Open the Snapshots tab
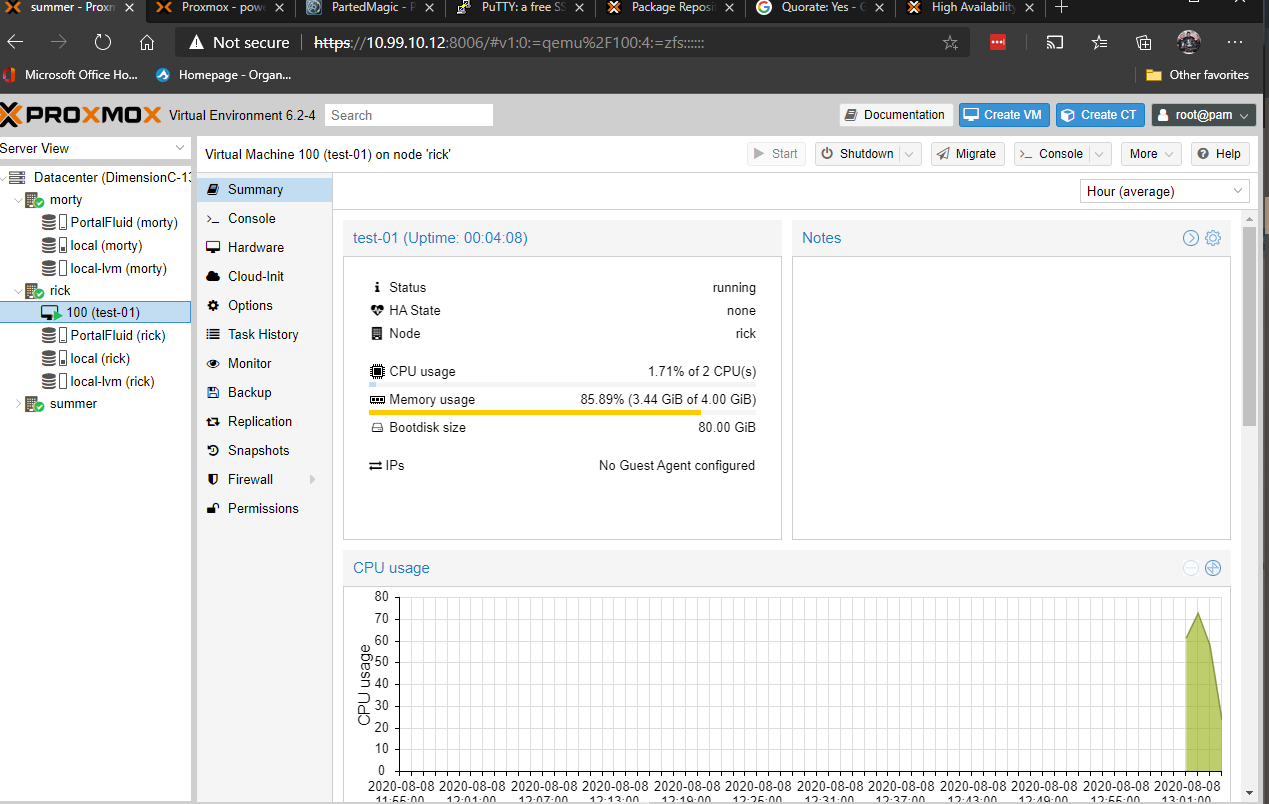1269x804 pixels. pos(258,450)
